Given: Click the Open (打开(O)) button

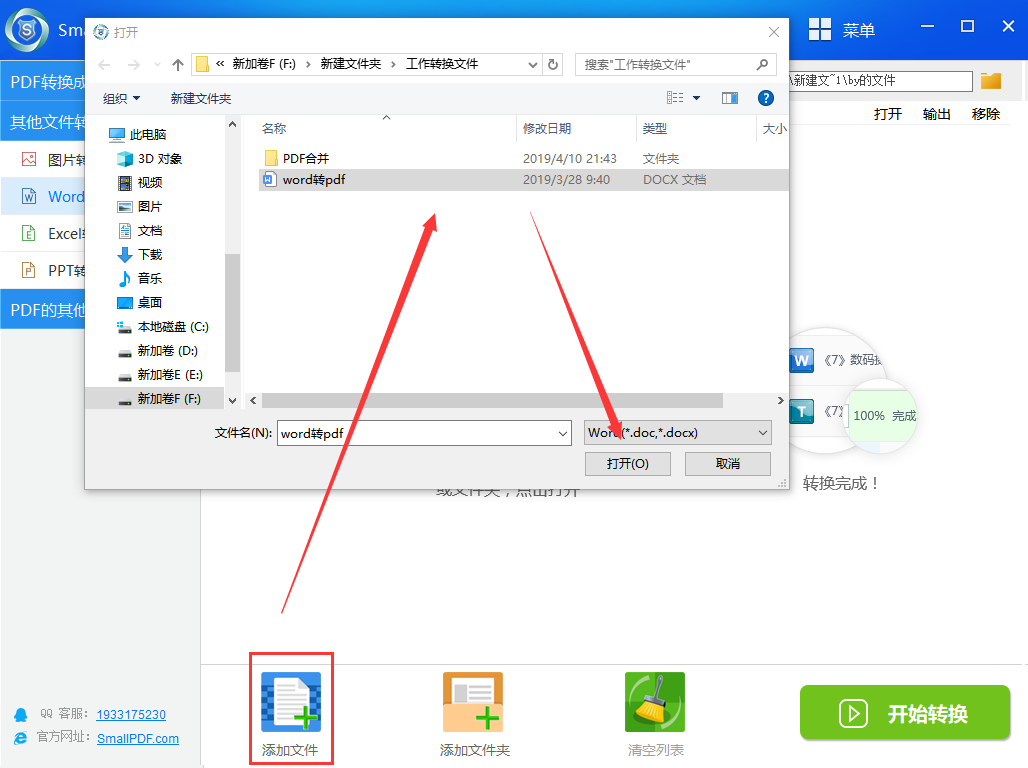Looking at the screenshot, I should (627, 464).
